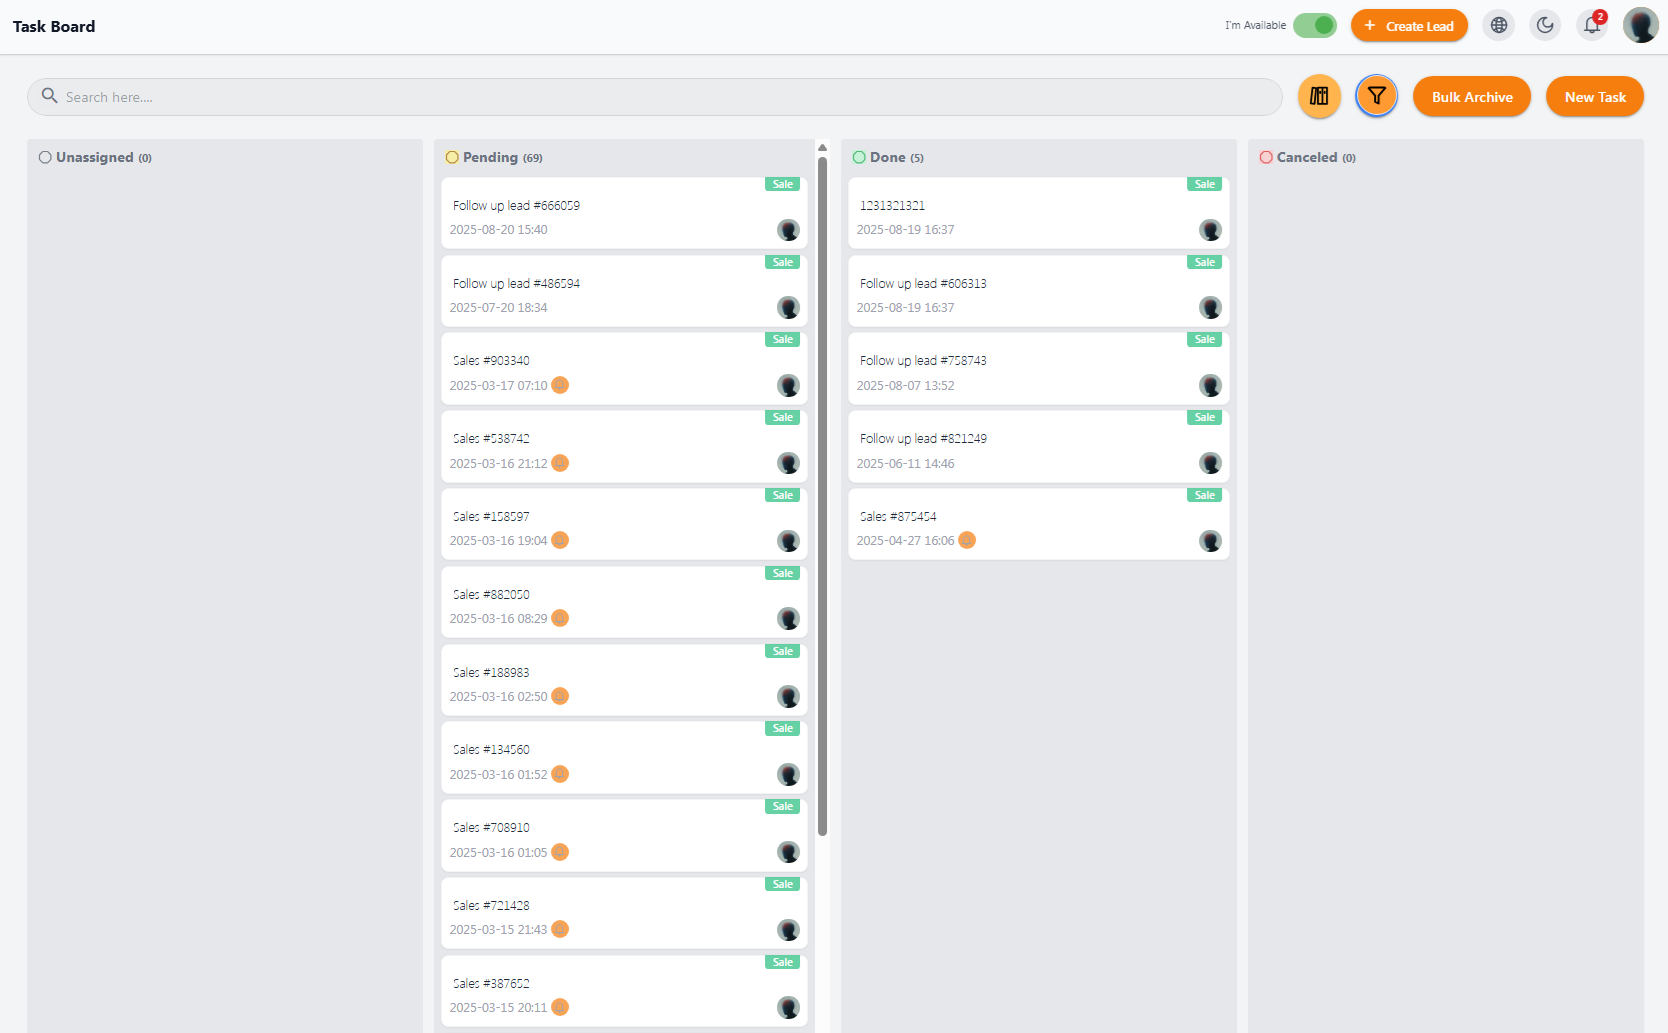Click orange reminder icon on Sales #875454
Image resolution: width=1668 pixels, height=1033 pixels.
coord(967,540)
